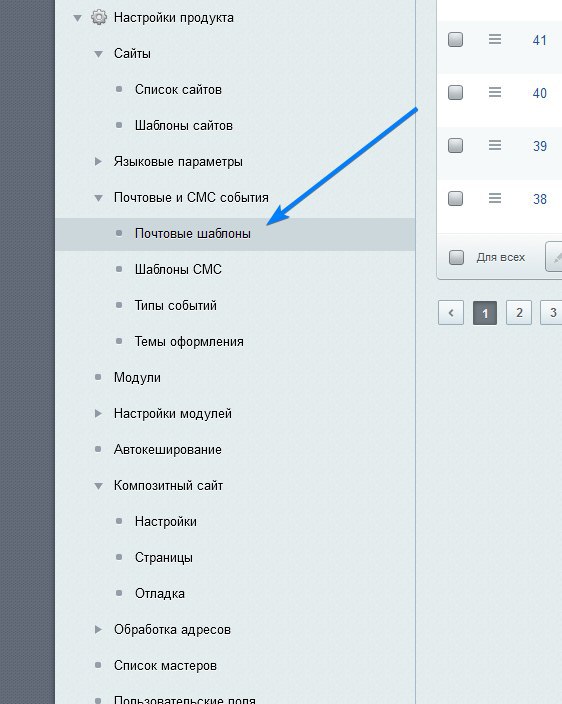Expand Языковые параметры node arrow

tap(98, 161)
